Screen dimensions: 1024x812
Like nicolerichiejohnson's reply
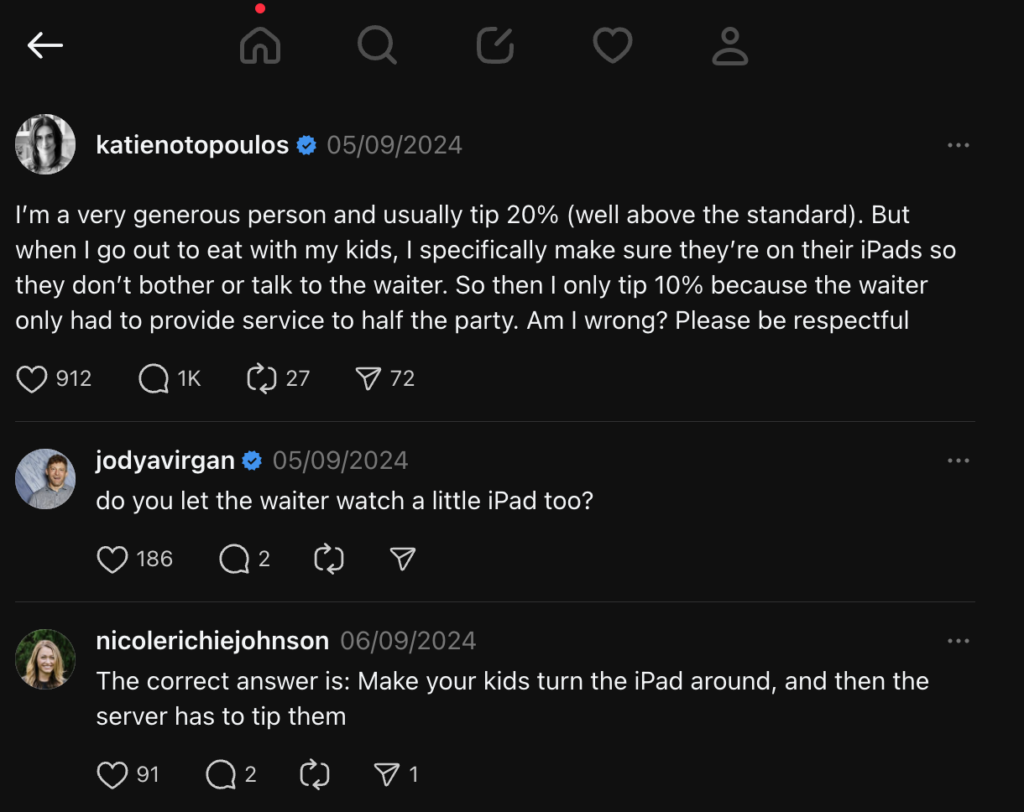tap(112, 774)
